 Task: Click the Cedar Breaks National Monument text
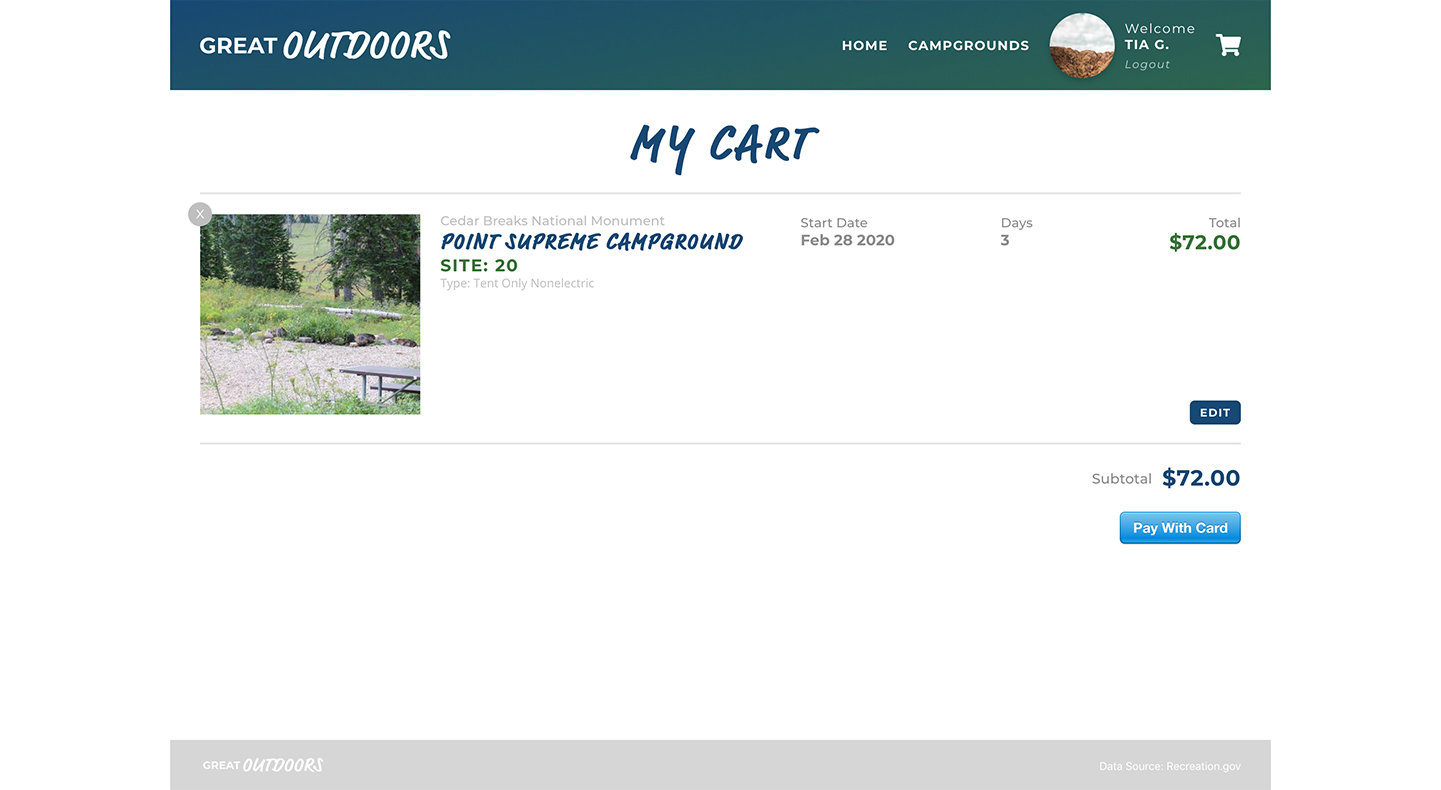point(552,221)
